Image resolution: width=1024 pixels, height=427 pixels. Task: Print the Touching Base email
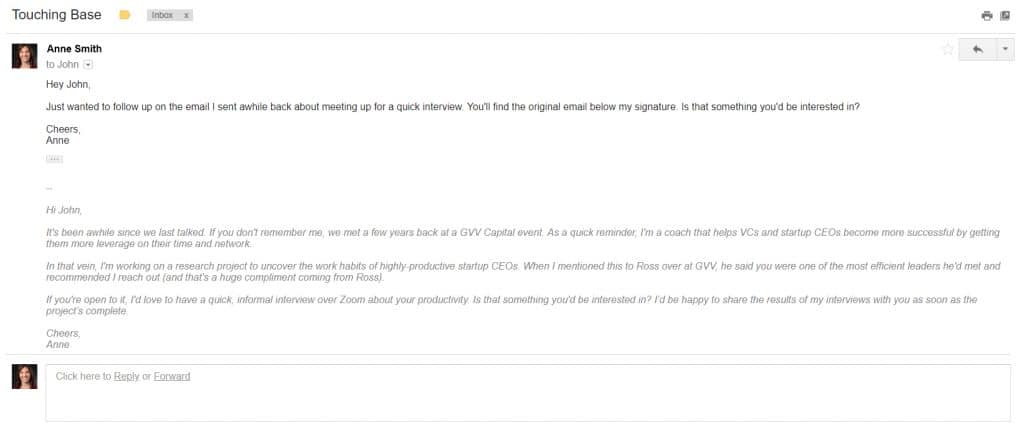tap(987, 16)
